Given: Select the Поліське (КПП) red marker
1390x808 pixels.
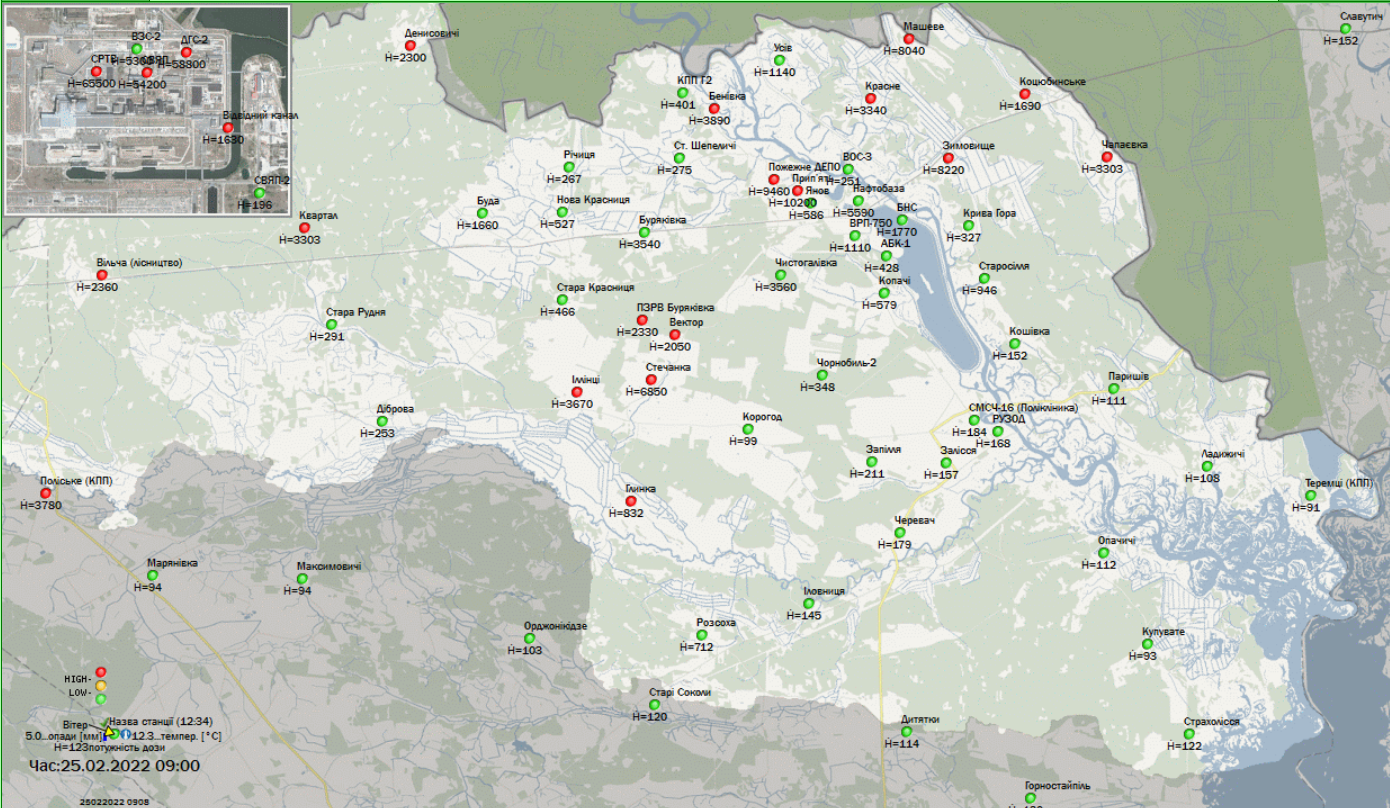Looking at the screenshot, I should [x=46, y=493].
